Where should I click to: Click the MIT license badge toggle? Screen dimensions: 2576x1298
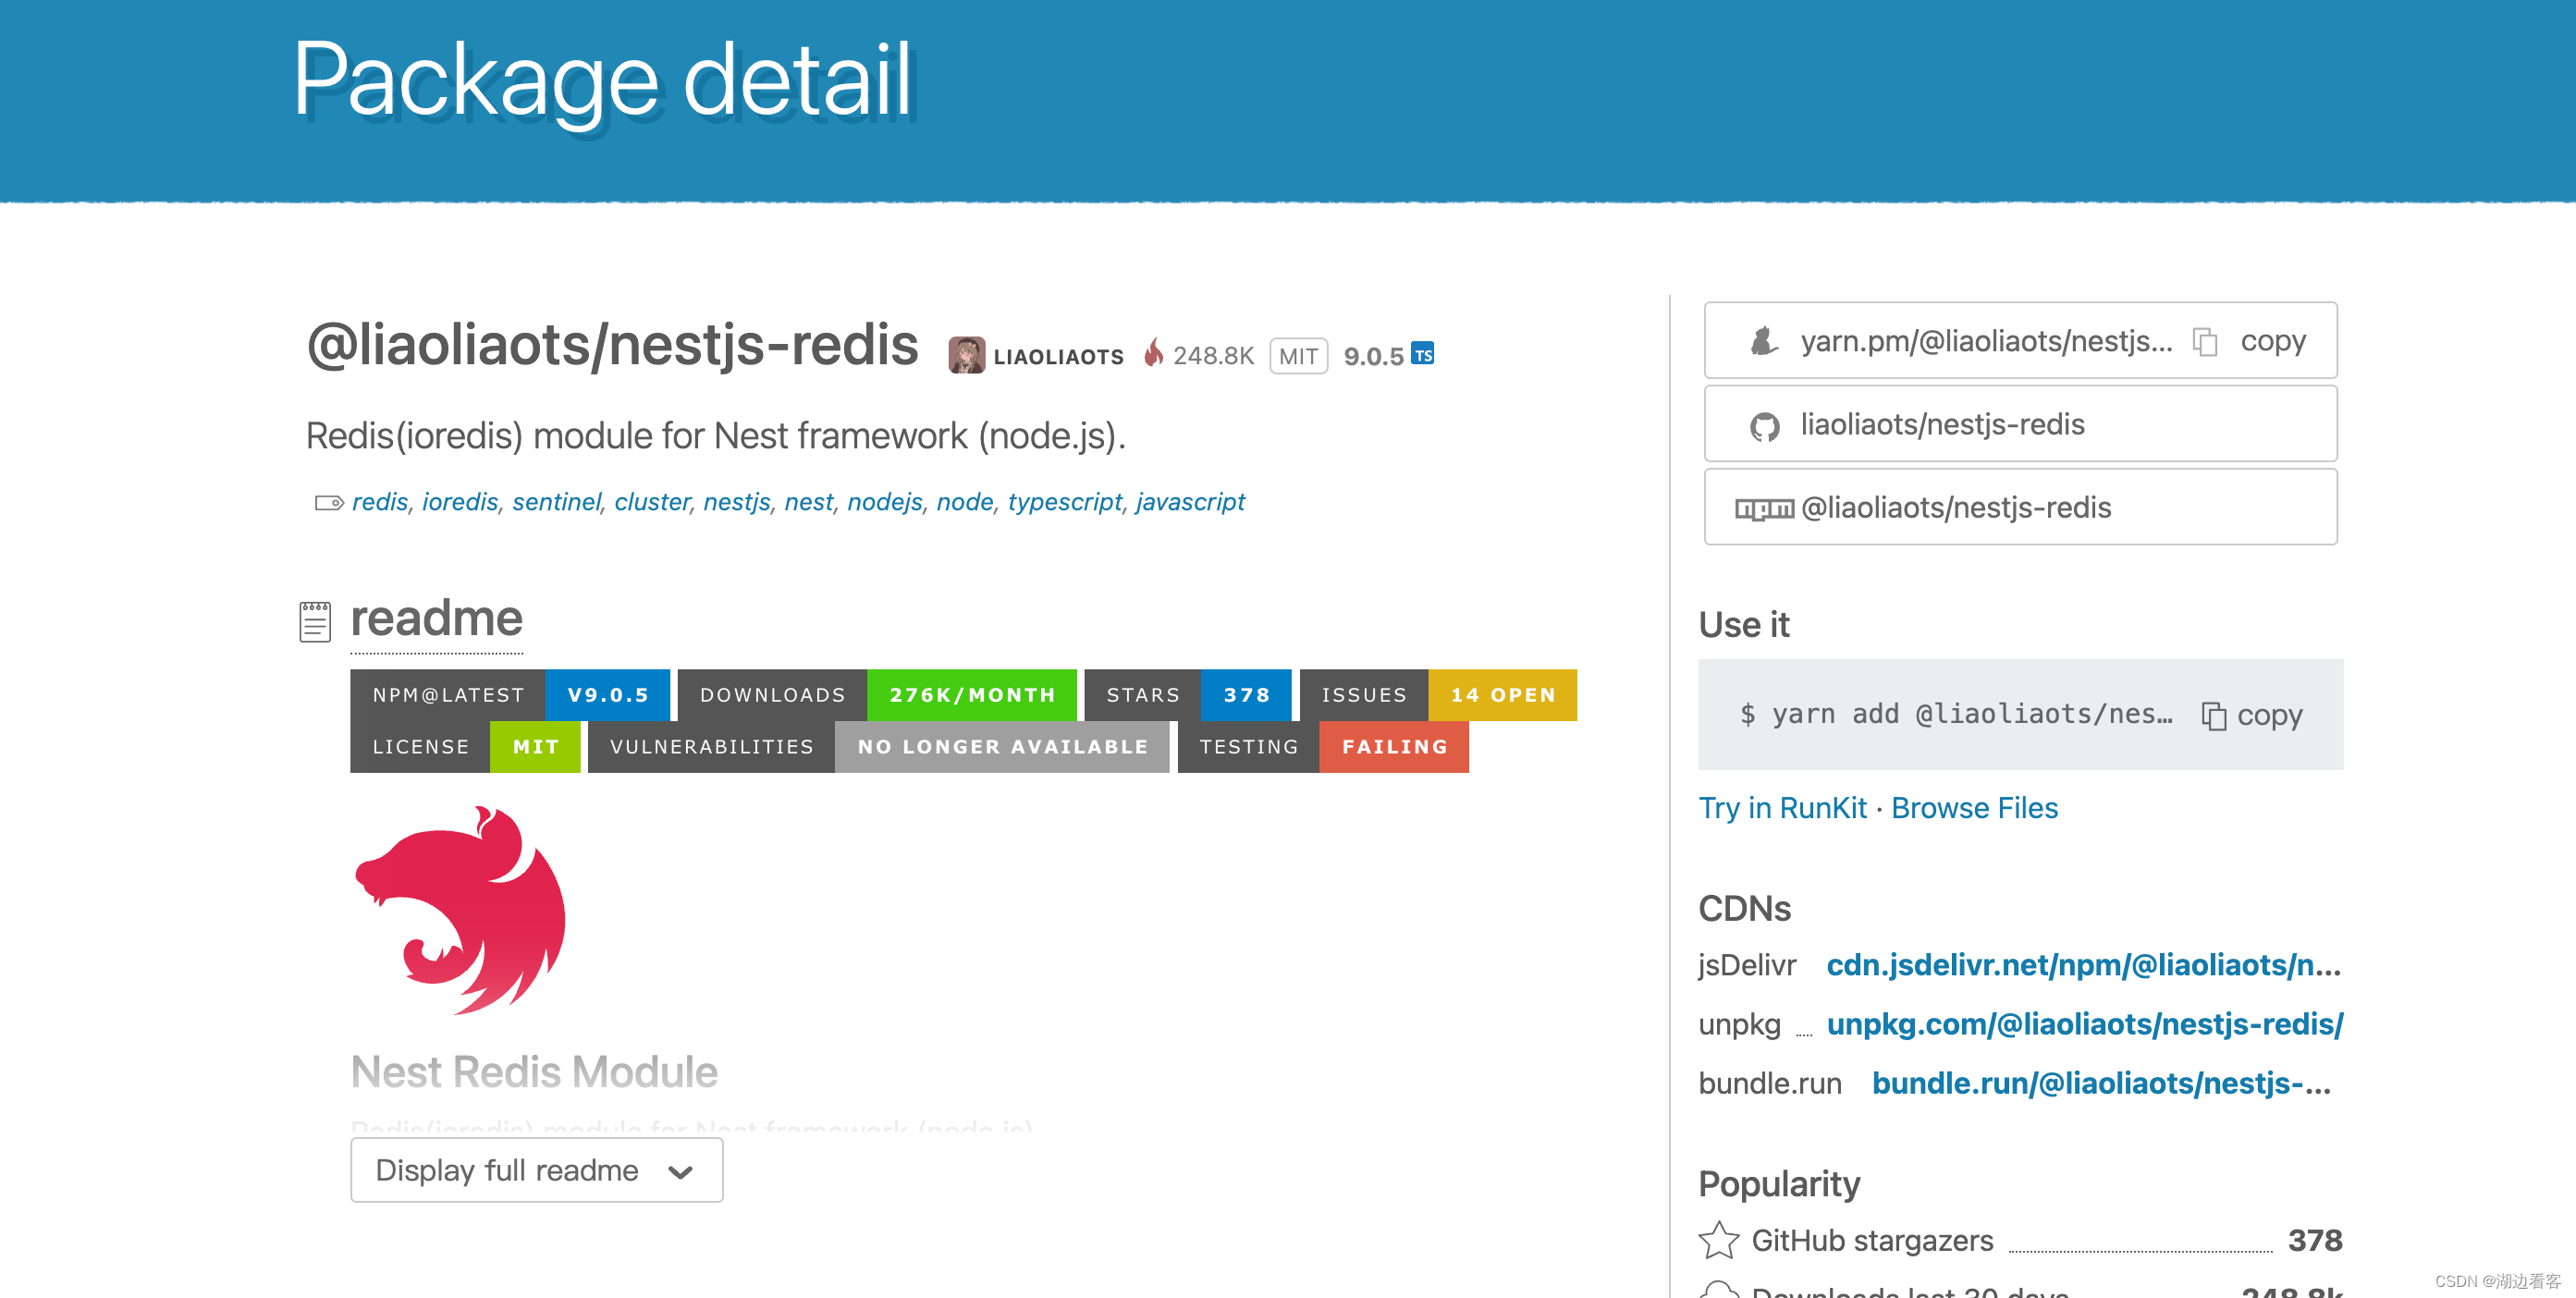[534, 745]
